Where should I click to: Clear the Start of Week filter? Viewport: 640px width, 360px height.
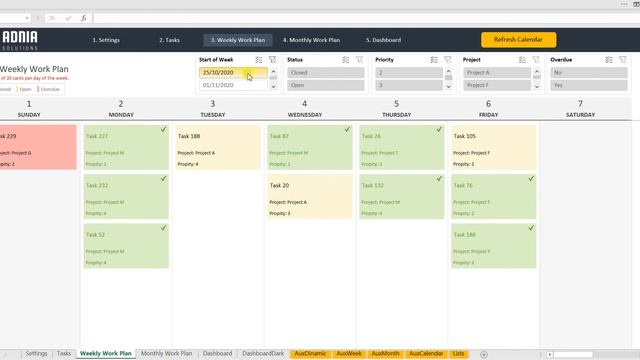coord(273,60)
